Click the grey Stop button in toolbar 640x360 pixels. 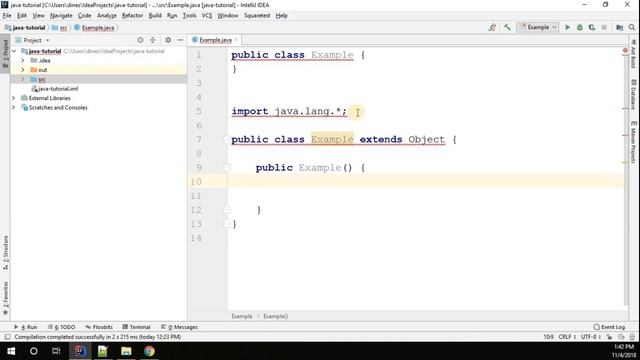(604, 27)
